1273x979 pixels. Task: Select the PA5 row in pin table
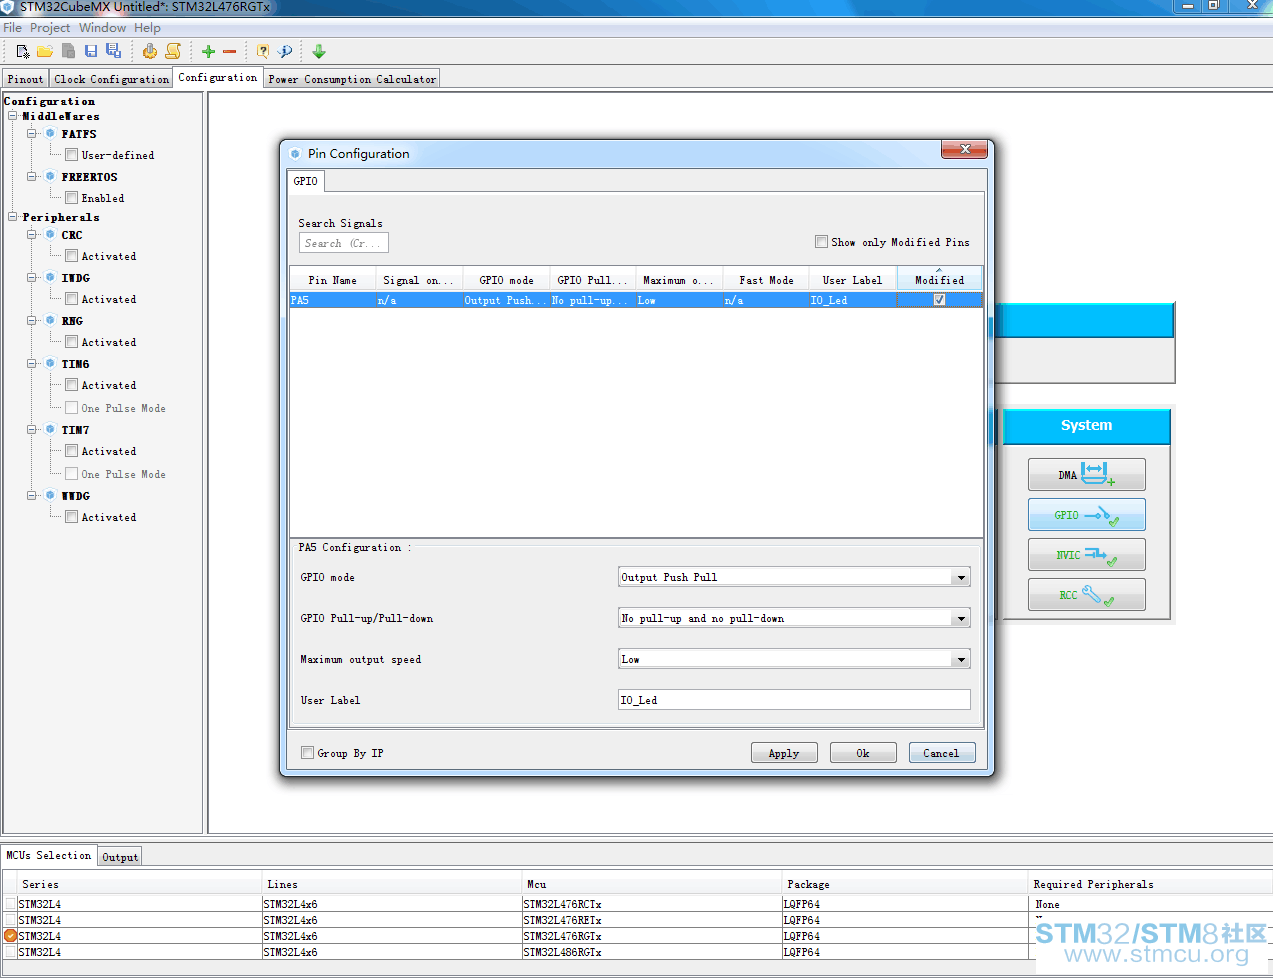(x=636, y=300)
